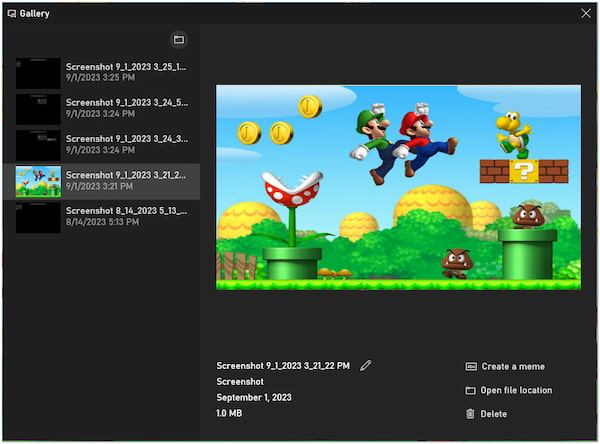This screenshot has height=444, width=600.
Task: Click the Screenshot 9_1_2023 3_21 list title
Action: point(126,175)
